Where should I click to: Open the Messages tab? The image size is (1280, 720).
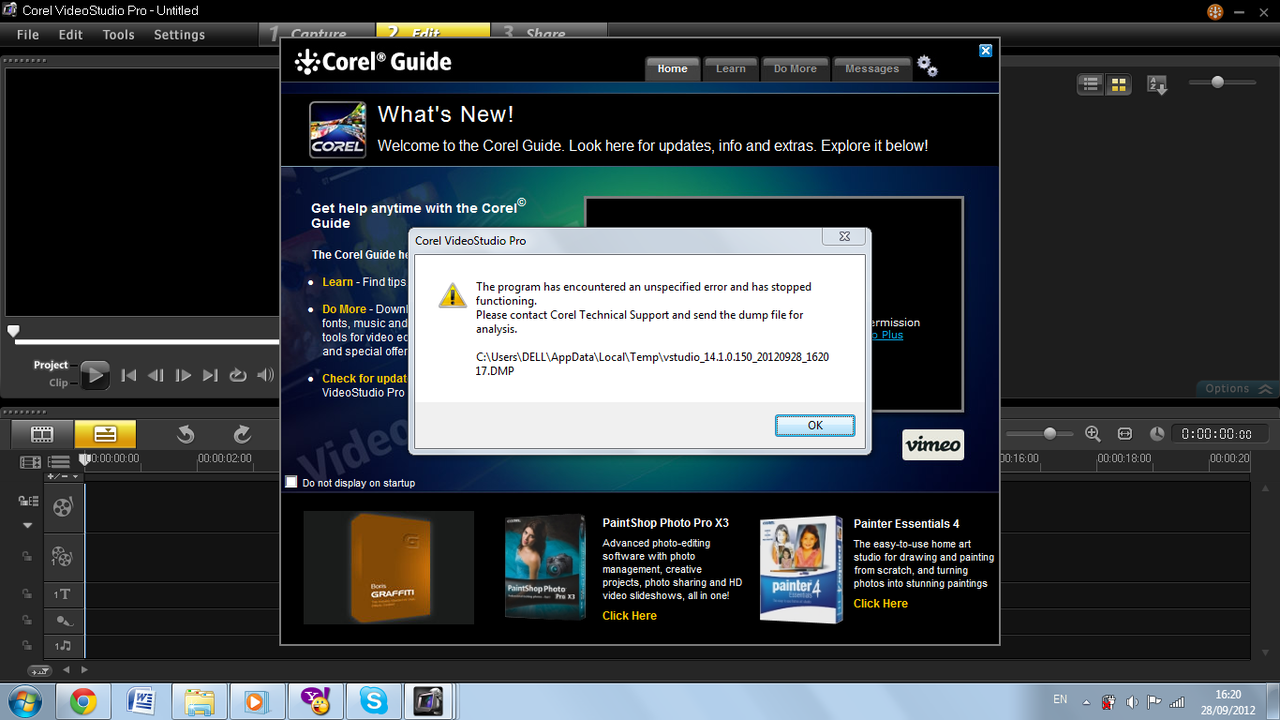(872, 68)
